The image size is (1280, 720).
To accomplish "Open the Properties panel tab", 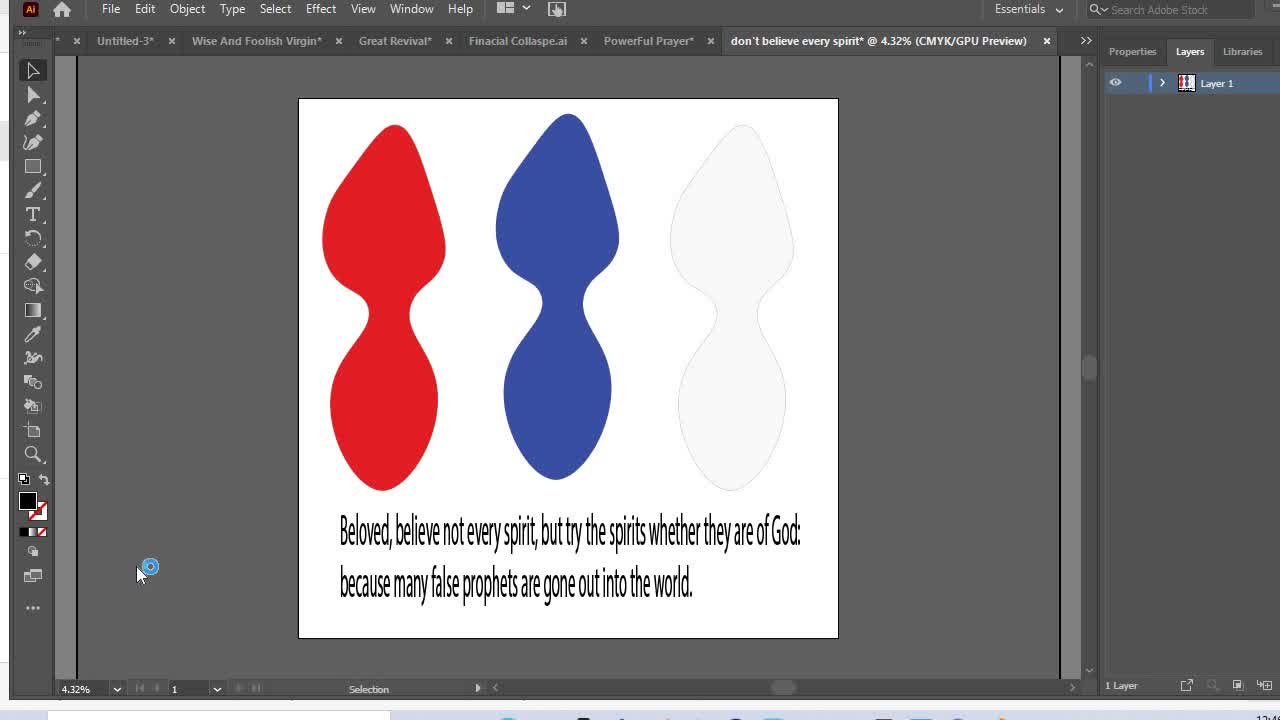I will pos(1132,52).
